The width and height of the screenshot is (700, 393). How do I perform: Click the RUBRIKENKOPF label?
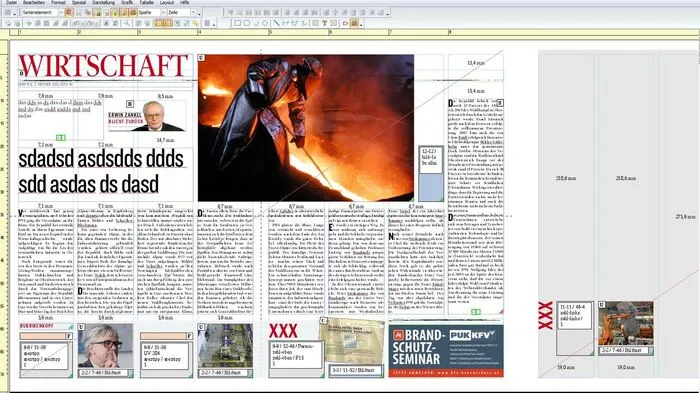coord(37,326)
